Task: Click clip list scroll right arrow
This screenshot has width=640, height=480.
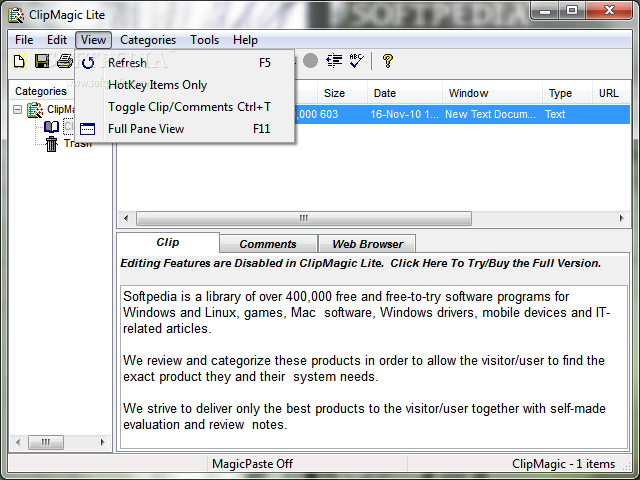Action: coord(621,218)
